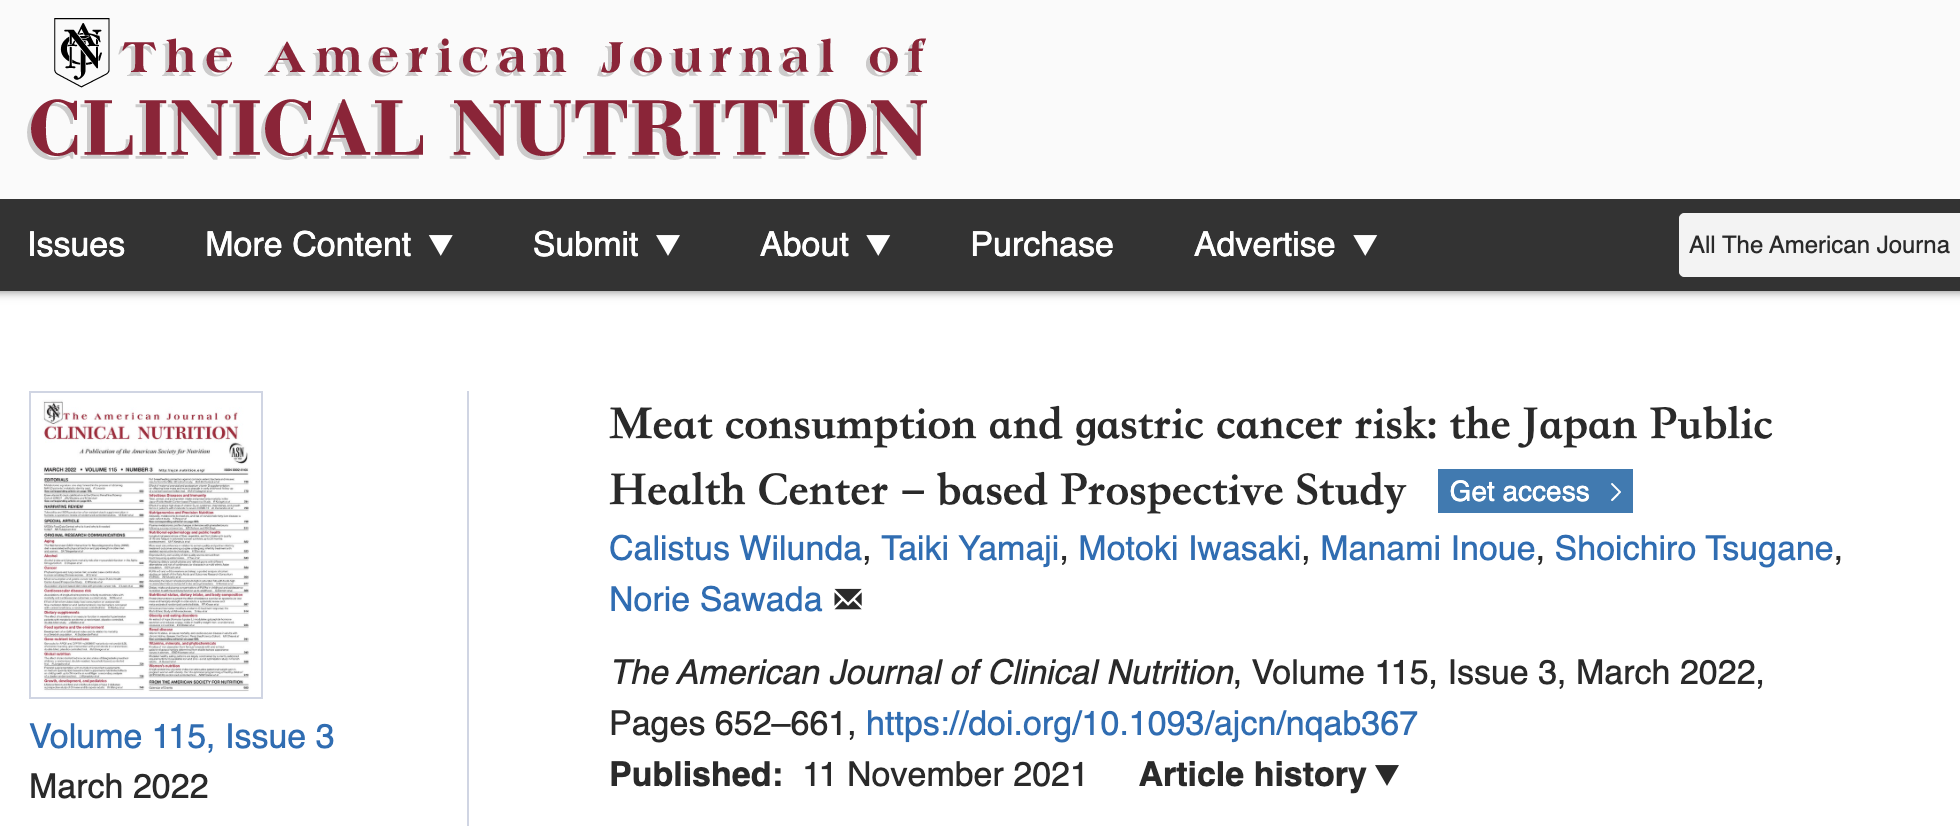Open author Taiki Yamaji link
The height and width of the screenshot is (826, 1960).
pyautogui.click(x=970, y=548)
